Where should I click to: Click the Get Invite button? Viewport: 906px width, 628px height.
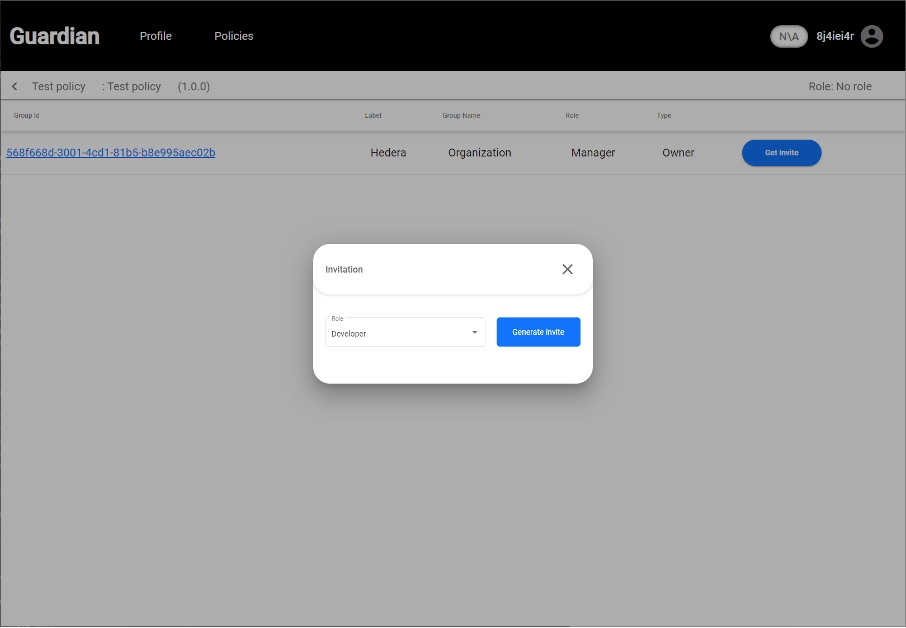click(x=781, y=153)
